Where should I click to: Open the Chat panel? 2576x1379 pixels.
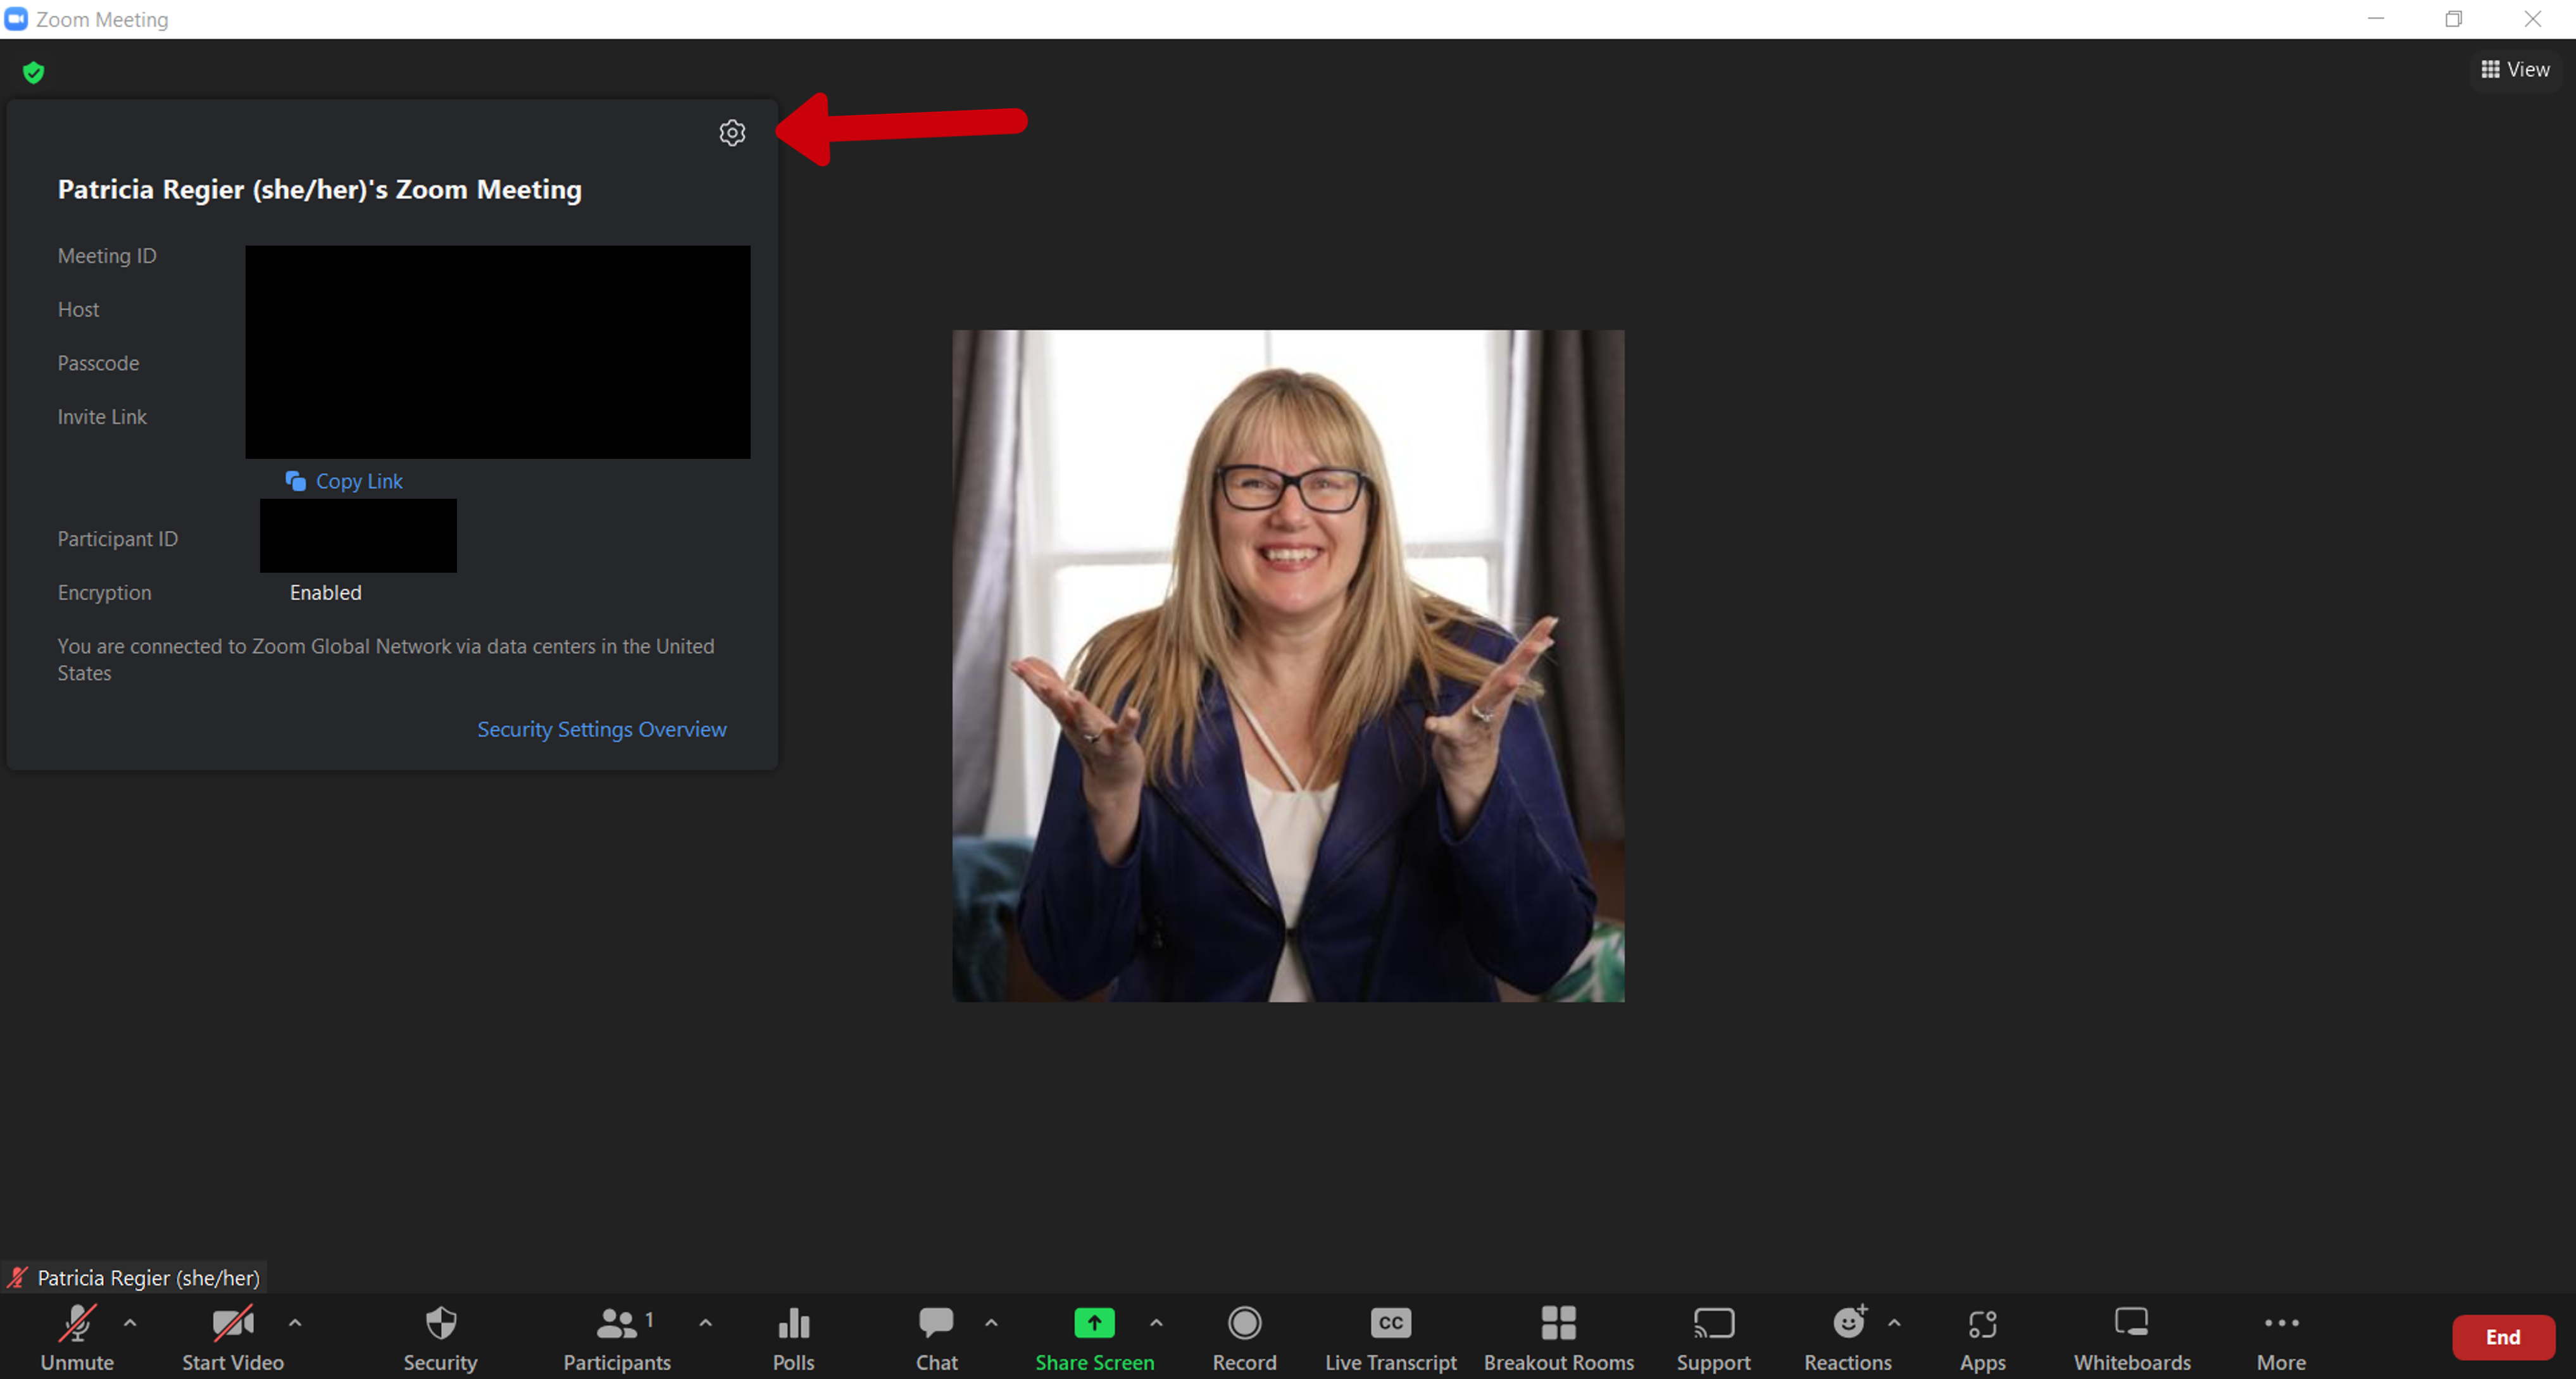tap(936, 1337)
